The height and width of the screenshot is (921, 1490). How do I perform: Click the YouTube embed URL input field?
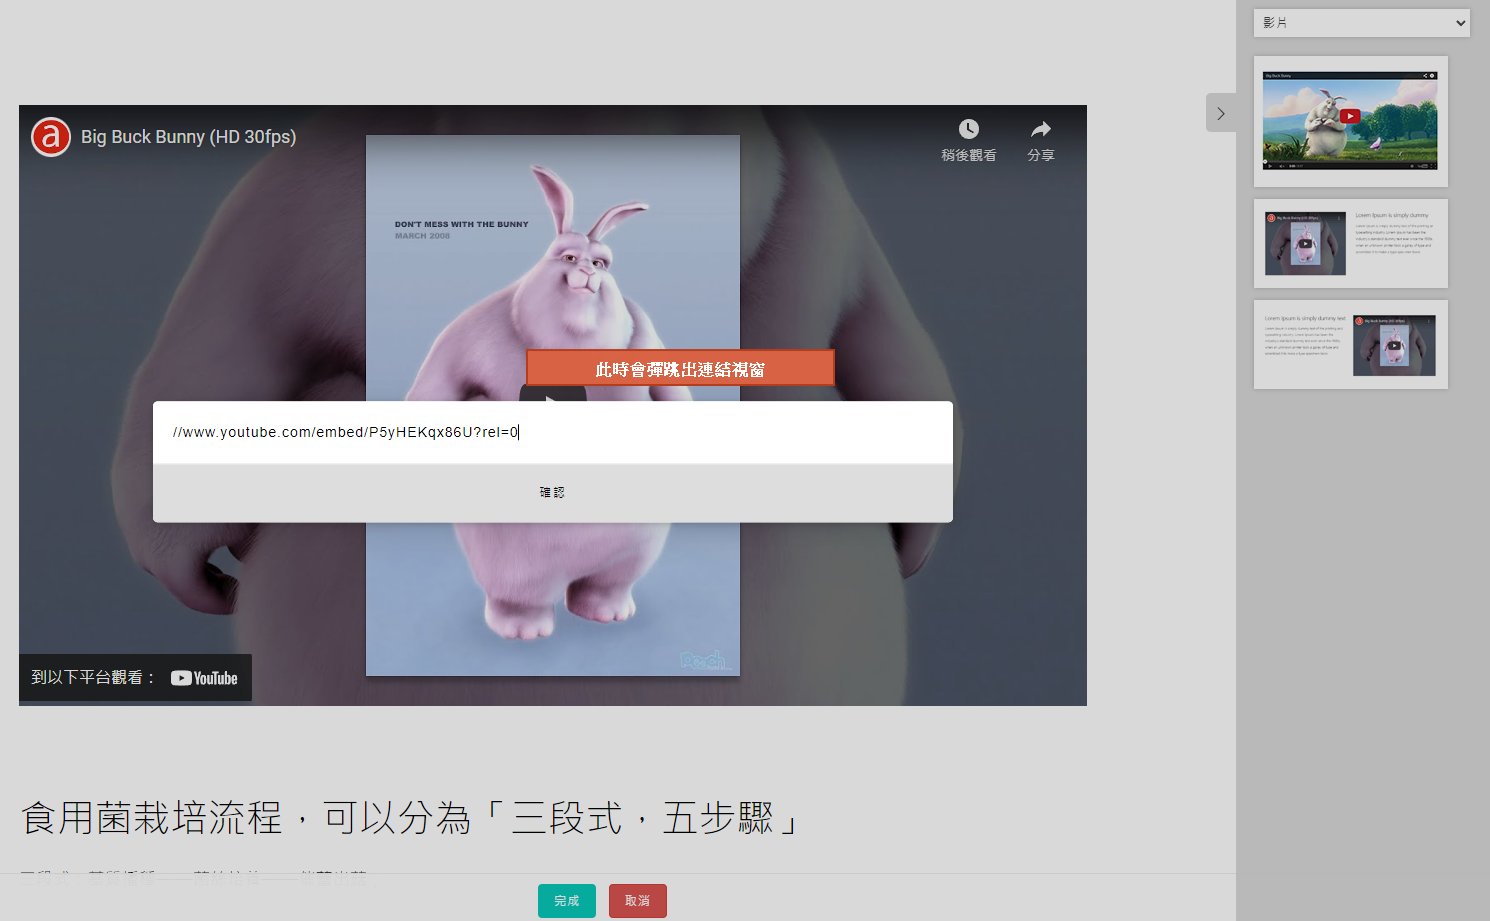pos(552,432)
